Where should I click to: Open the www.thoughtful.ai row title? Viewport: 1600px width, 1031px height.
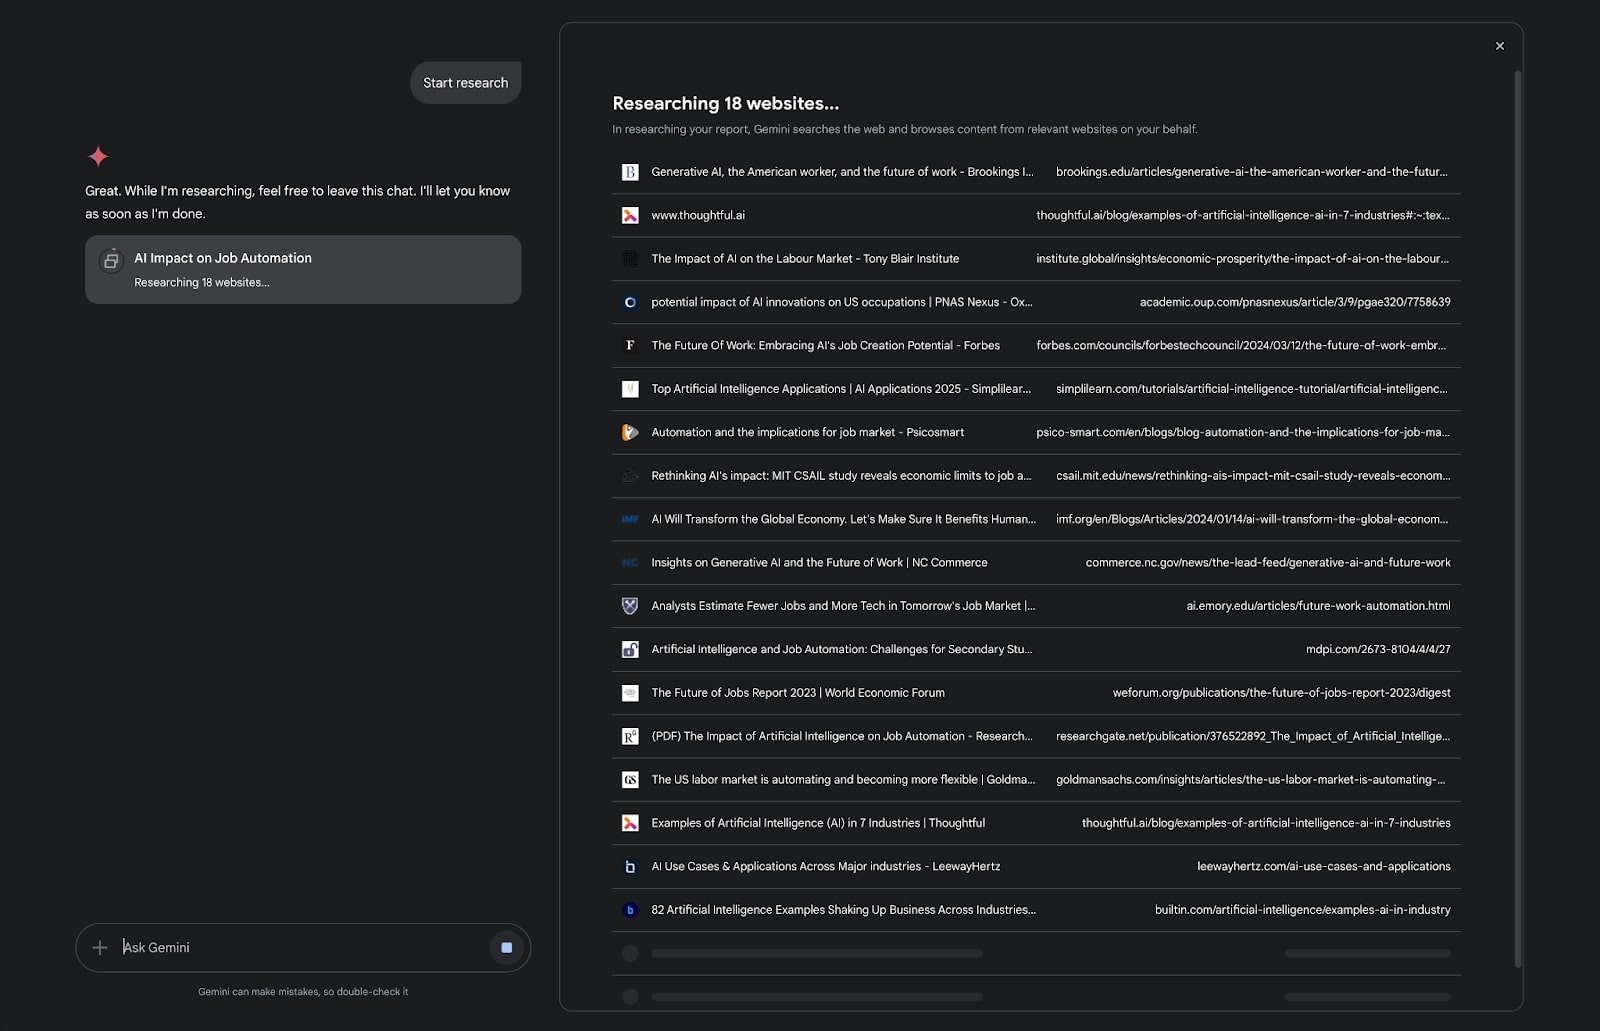(698, 215)
